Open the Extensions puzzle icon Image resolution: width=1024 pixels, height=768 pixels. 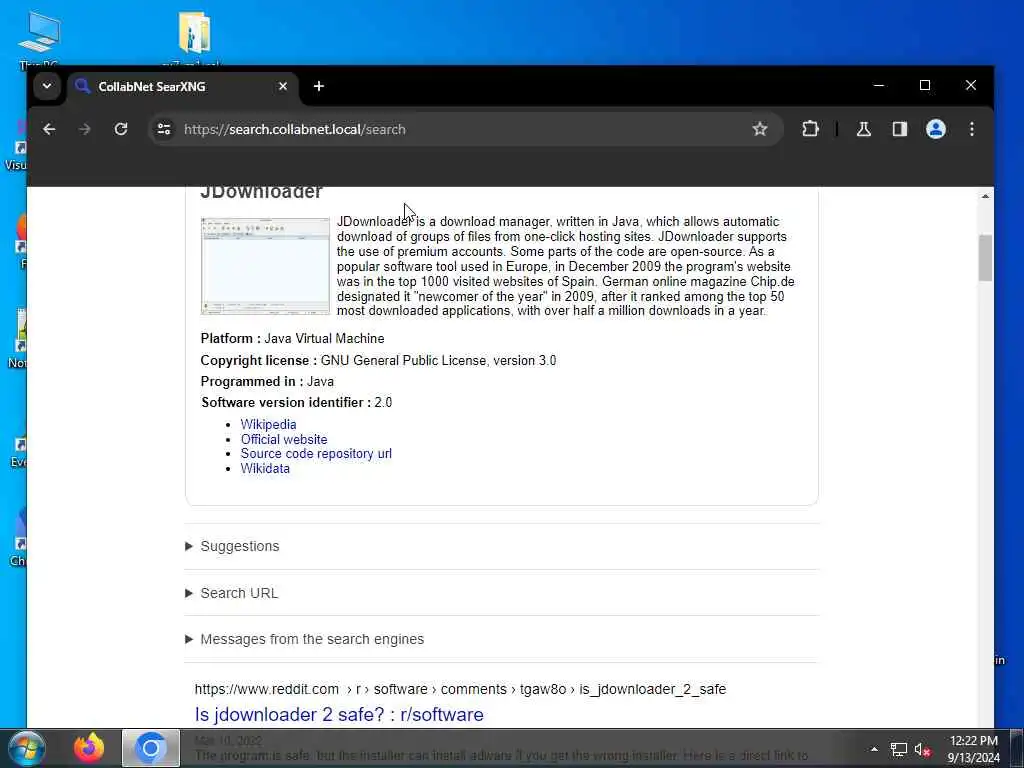pos(810,129)
